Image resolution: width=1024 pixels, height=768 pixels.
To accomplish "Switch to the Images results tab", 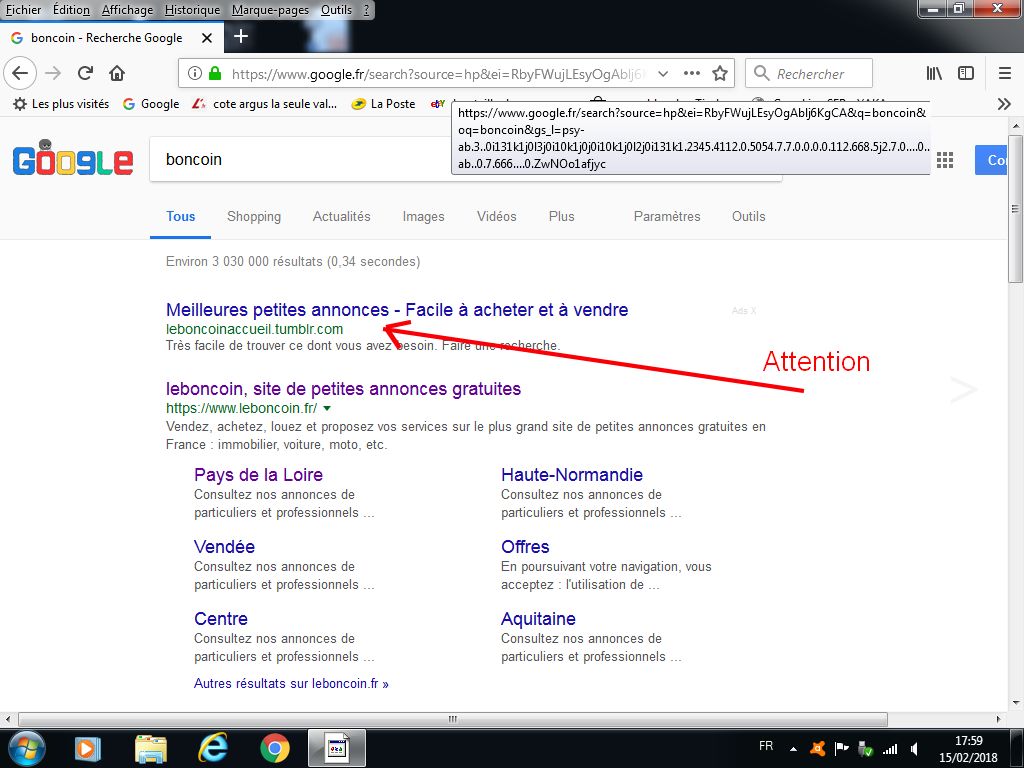I will tap(423, 216).
